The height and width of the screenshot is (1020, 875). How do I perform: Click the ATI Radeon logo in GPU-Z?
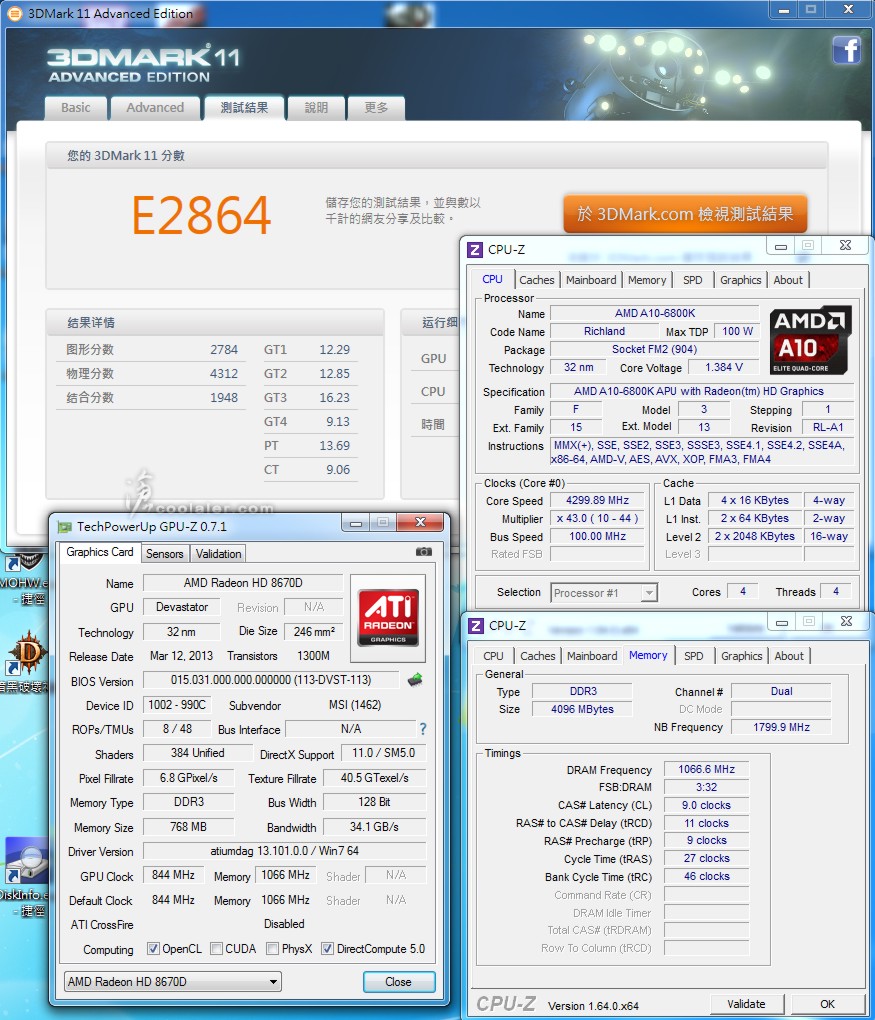point(388,618)
